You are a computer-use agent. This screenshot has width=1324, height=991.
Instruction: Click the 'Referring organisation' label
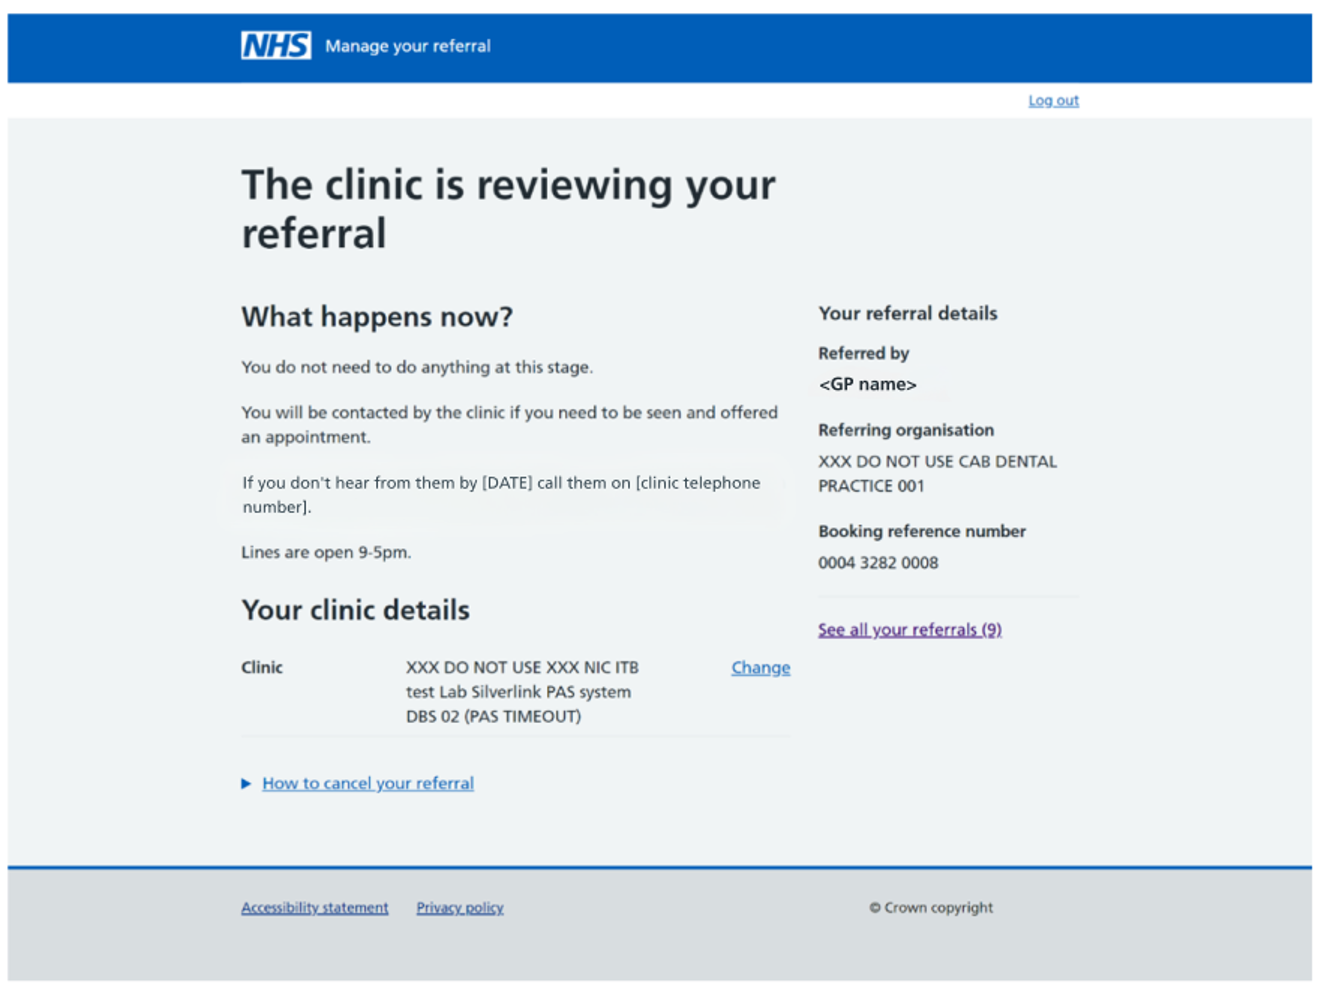[906, 430]
